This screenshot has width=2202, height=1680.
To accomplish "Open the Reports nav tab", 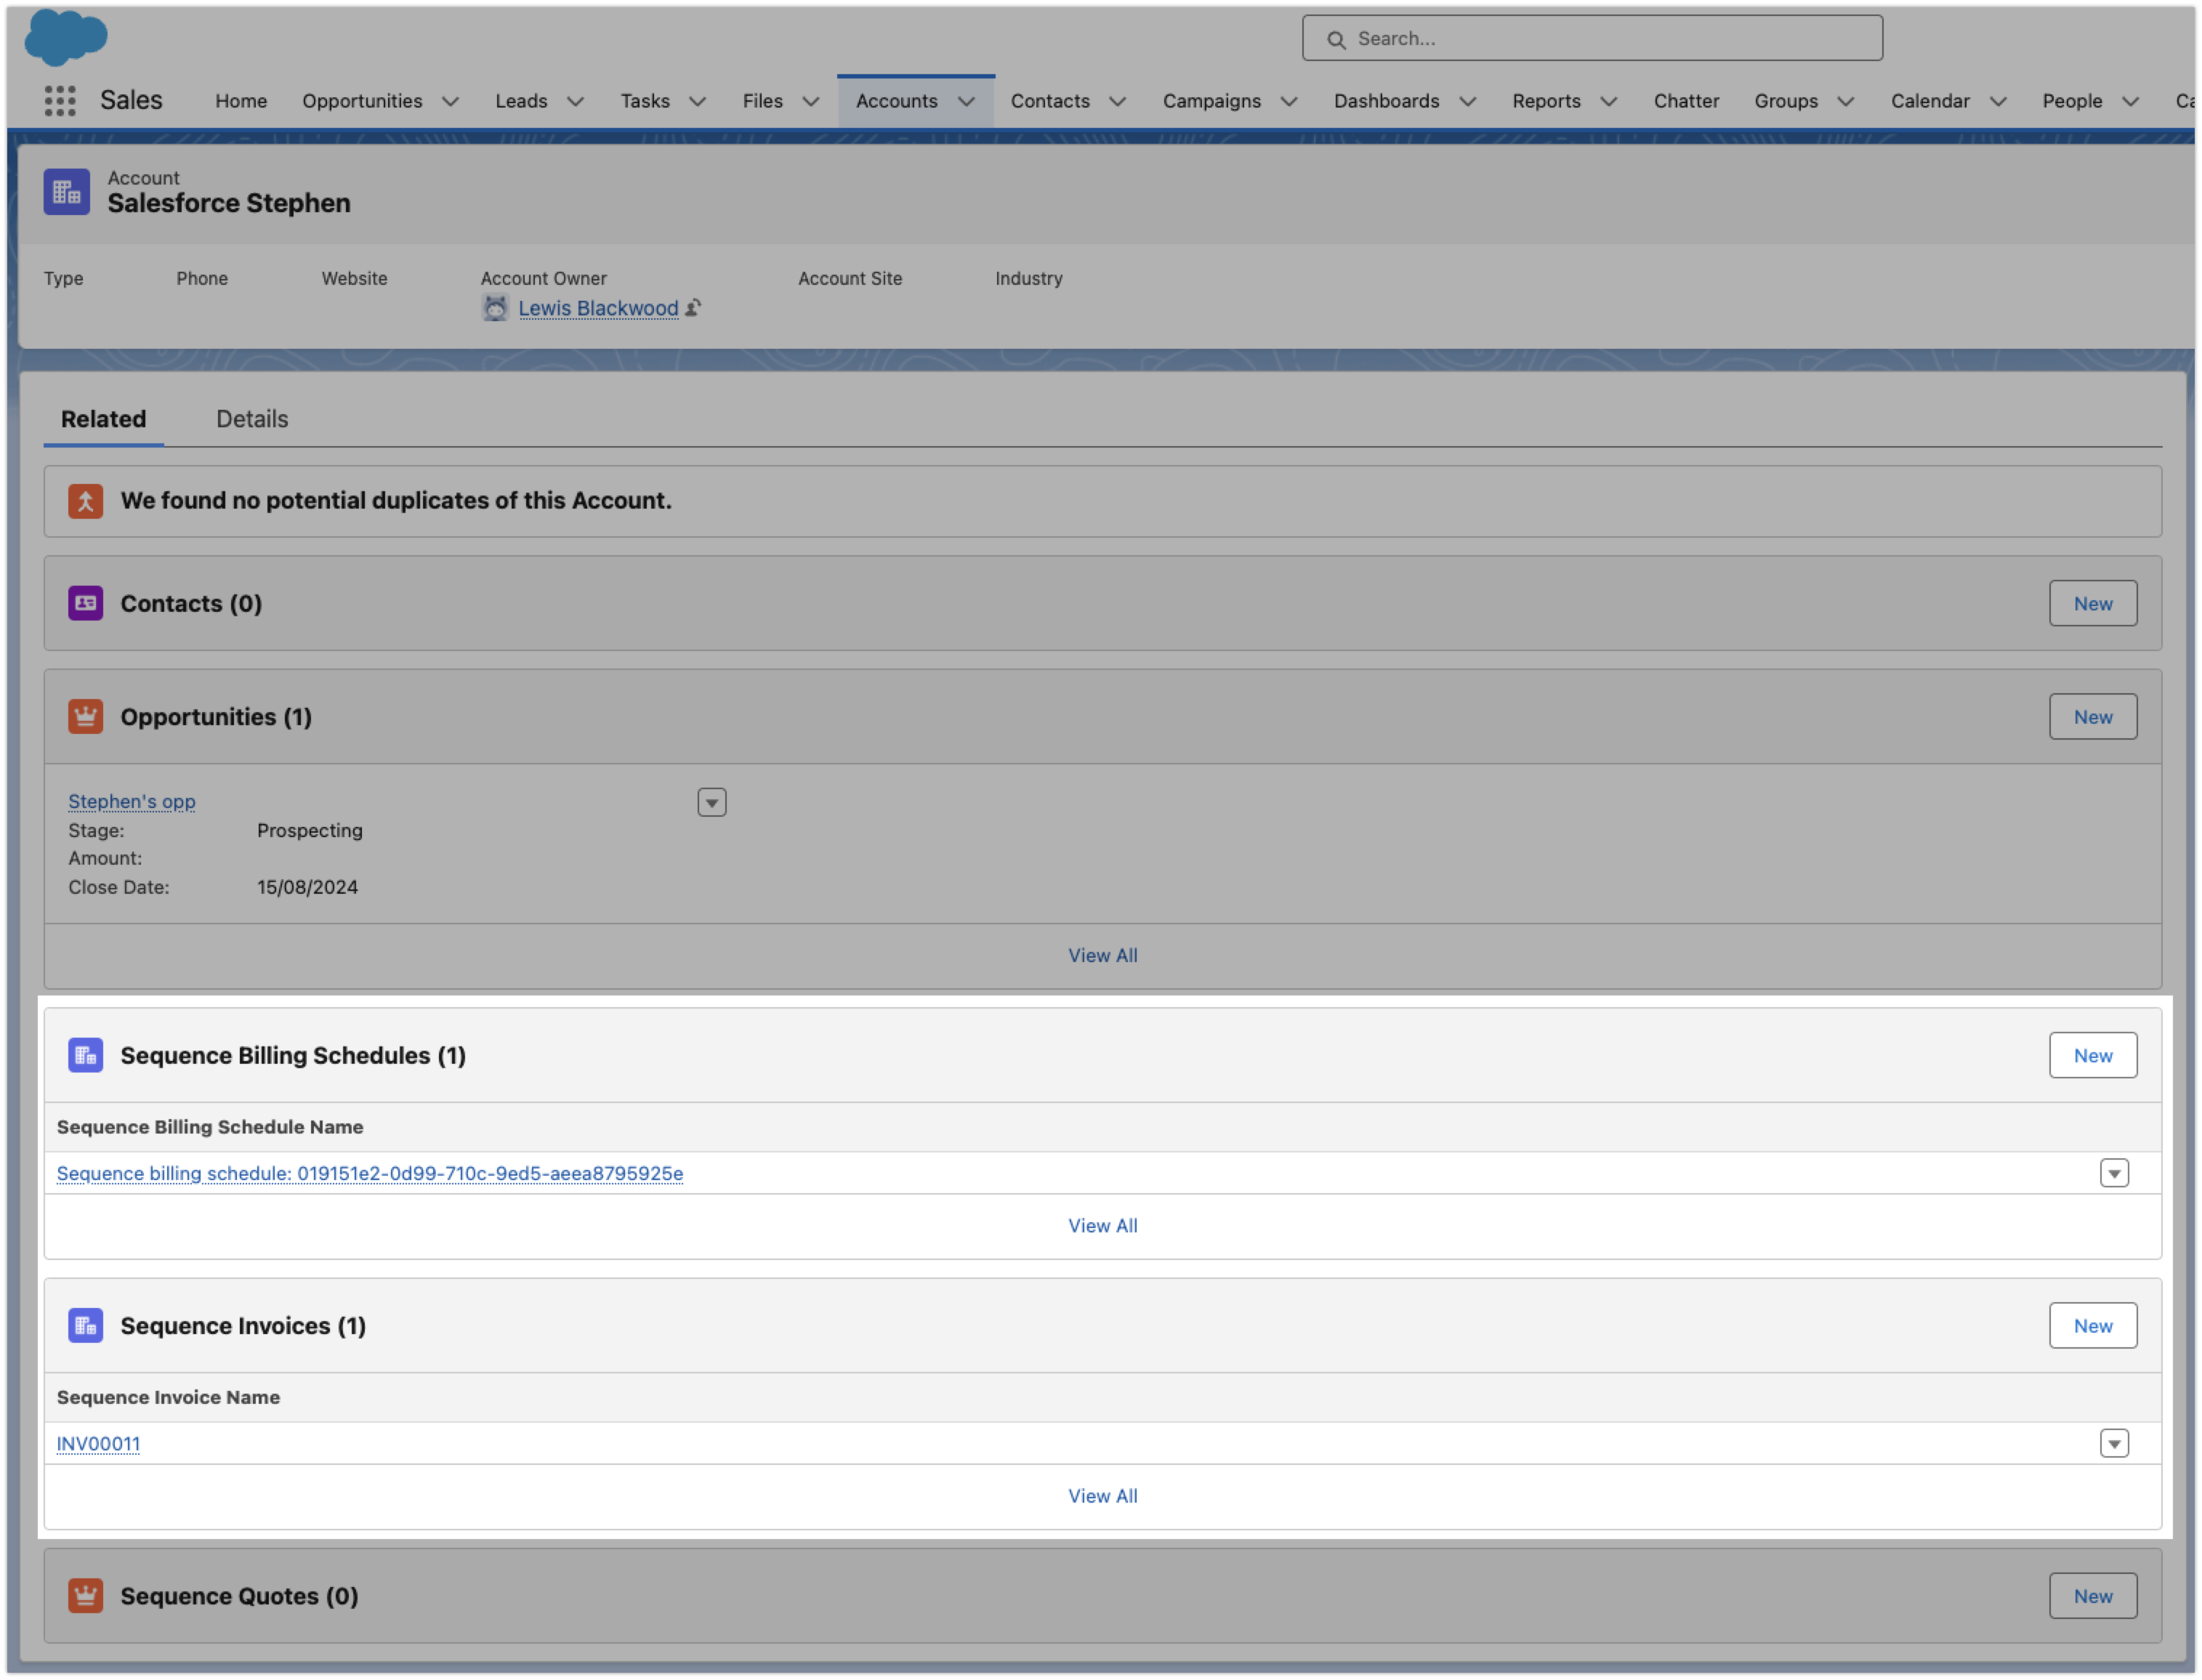I will pyautogui.click(x=1547, y=101).
